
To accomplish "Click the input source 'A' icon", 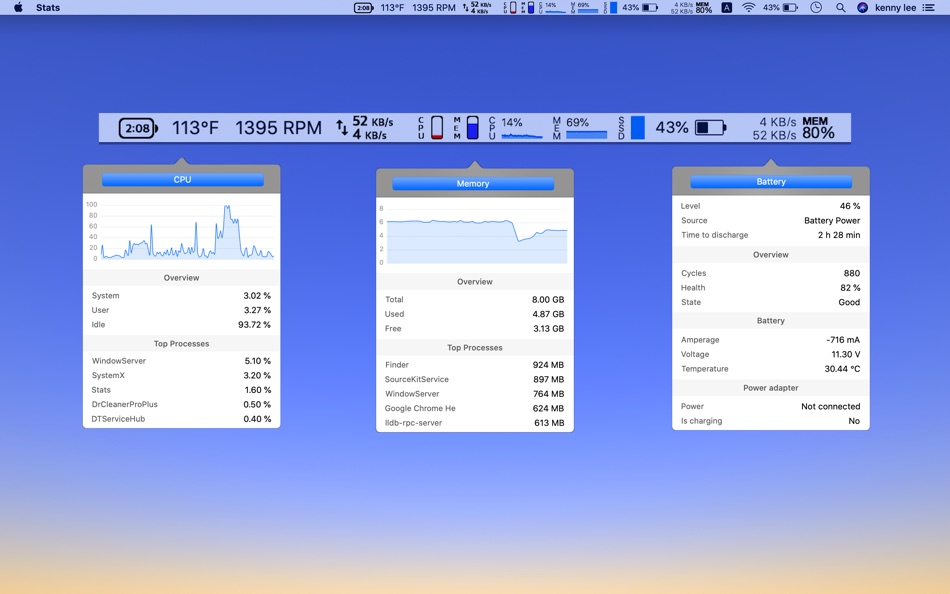I will [x=726, y=7].
